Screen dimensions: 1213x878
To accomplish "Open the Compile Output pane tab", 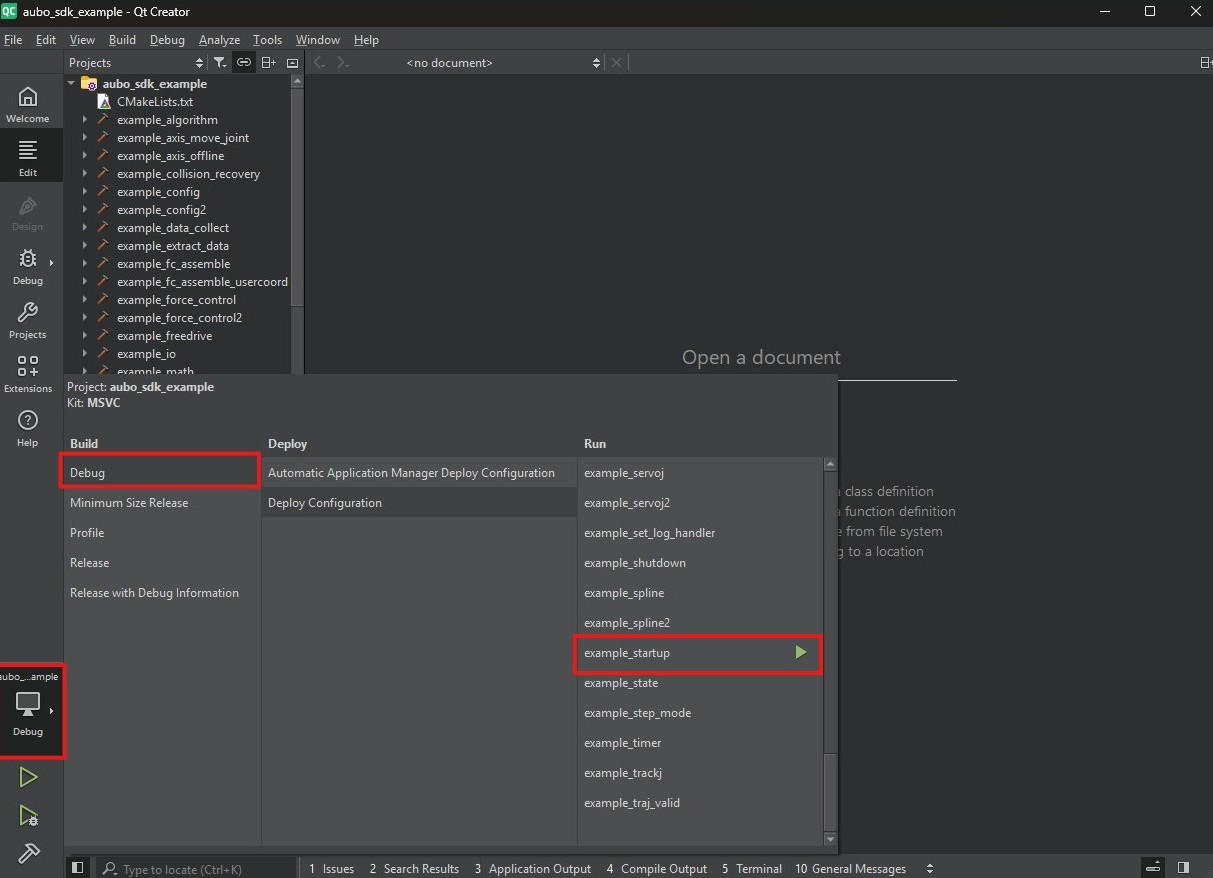I will coord(656,868).
